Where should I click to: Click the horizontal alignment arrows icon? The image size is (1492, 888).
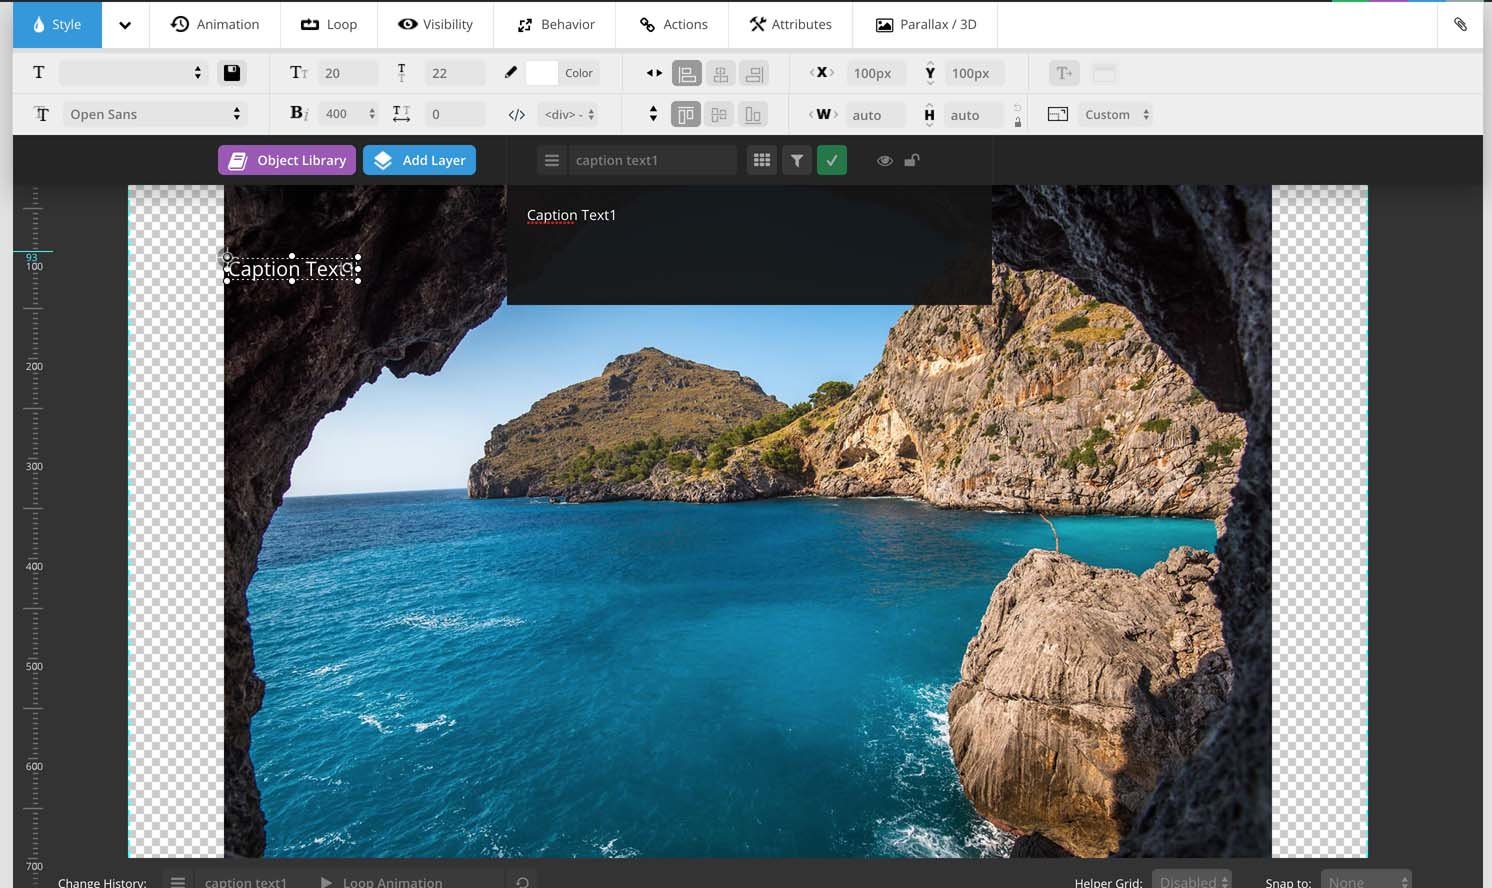[654, 73]
